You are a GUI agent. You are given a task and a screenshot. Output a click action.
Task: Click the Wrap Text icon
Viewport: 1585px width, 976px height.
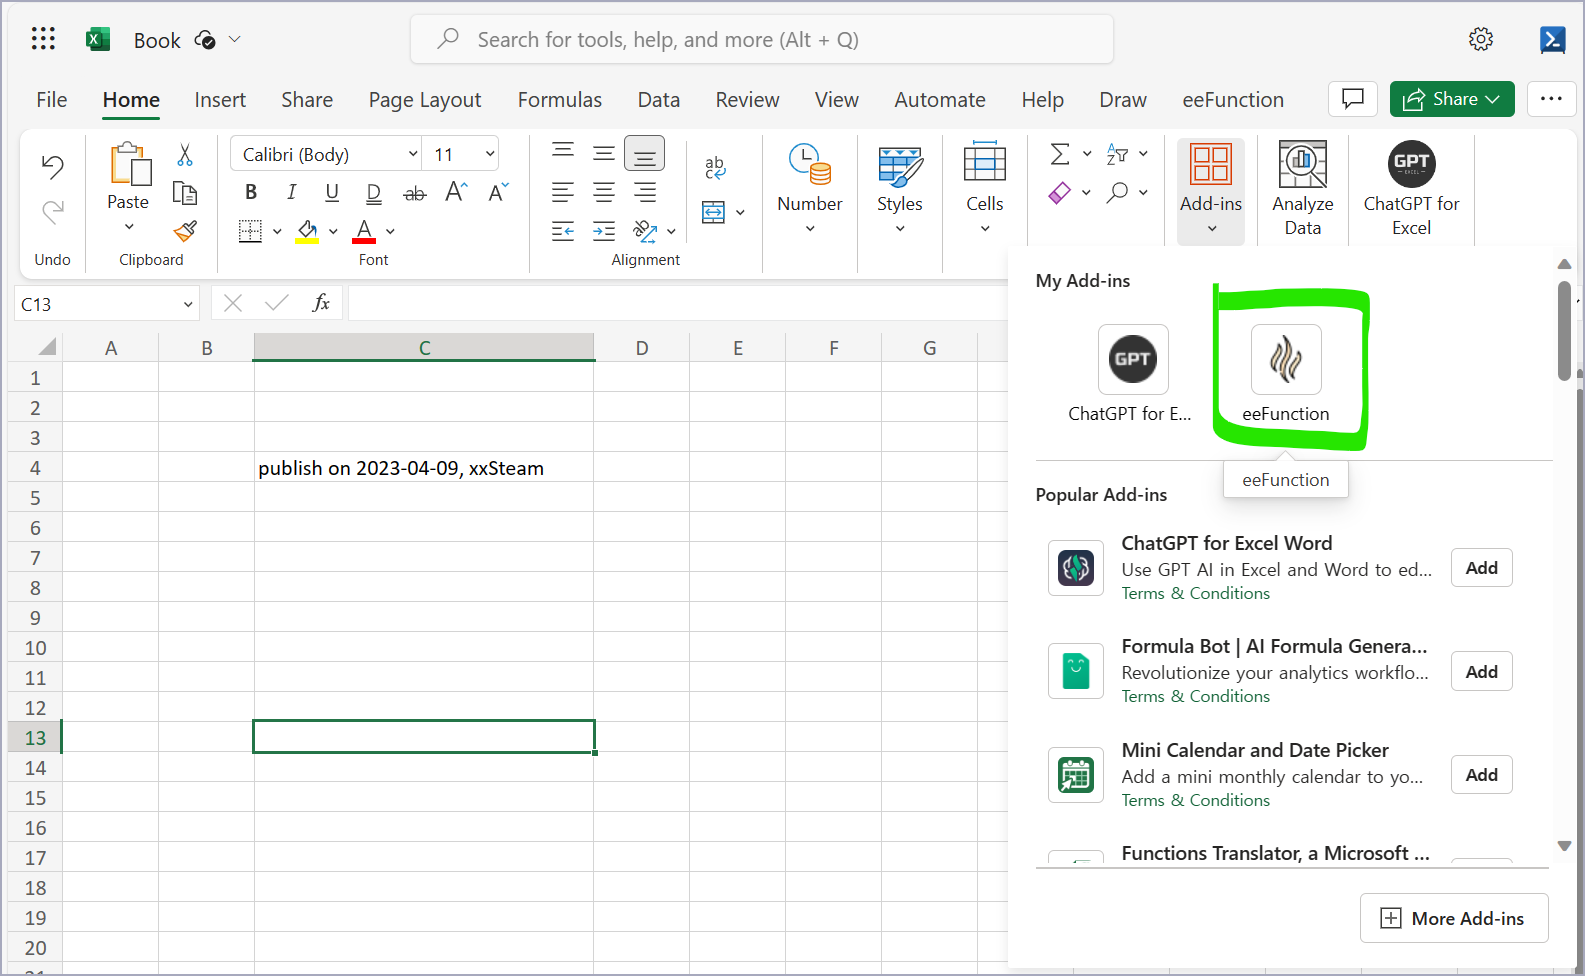point(715,168)
